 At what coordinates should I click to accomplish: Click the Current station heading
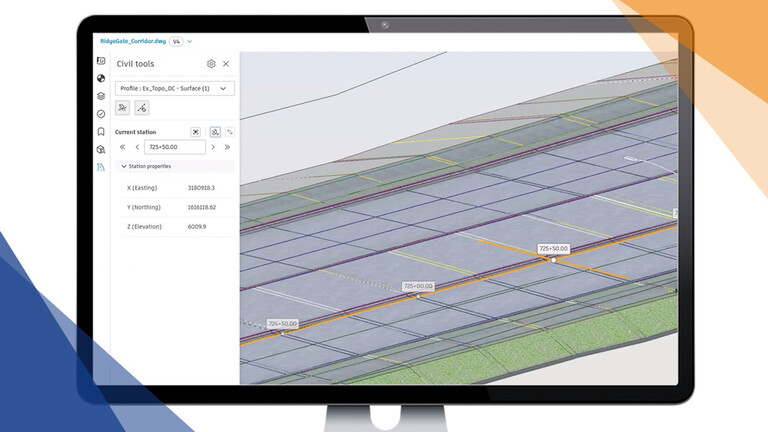(x=135, y=132)
